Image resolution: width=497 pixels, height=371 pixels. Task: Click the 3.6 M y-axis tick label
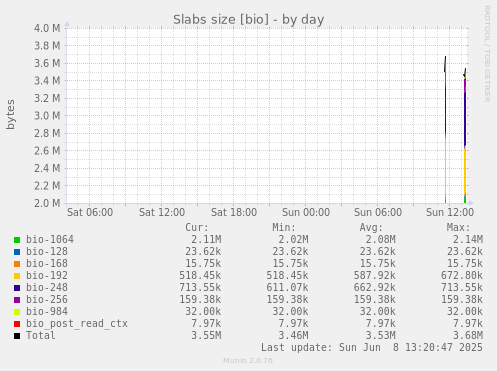[47, 63]
